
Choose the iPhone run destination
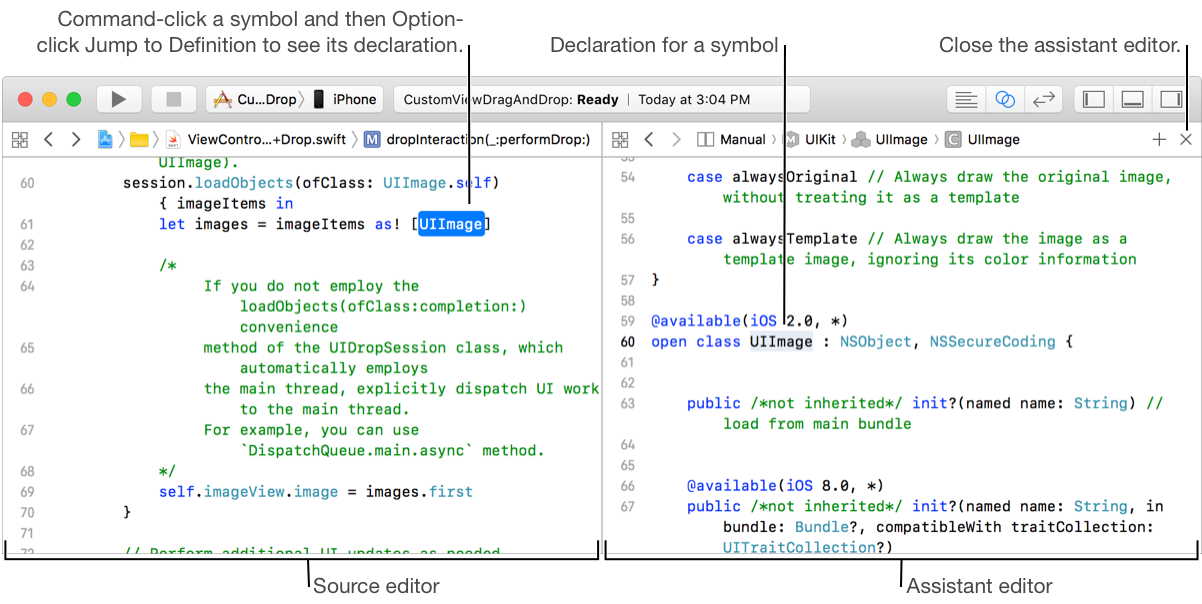pyautogui.click(x=345, y=99)
